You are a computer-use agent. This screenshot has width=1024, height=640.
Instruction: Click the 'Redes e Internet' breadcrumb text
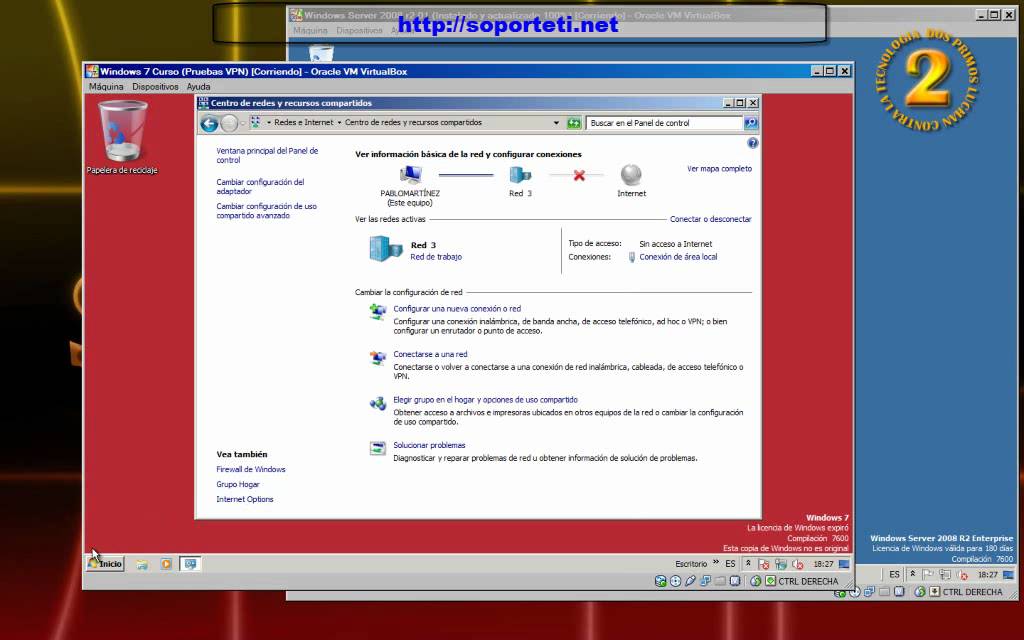tap(304, 123)
